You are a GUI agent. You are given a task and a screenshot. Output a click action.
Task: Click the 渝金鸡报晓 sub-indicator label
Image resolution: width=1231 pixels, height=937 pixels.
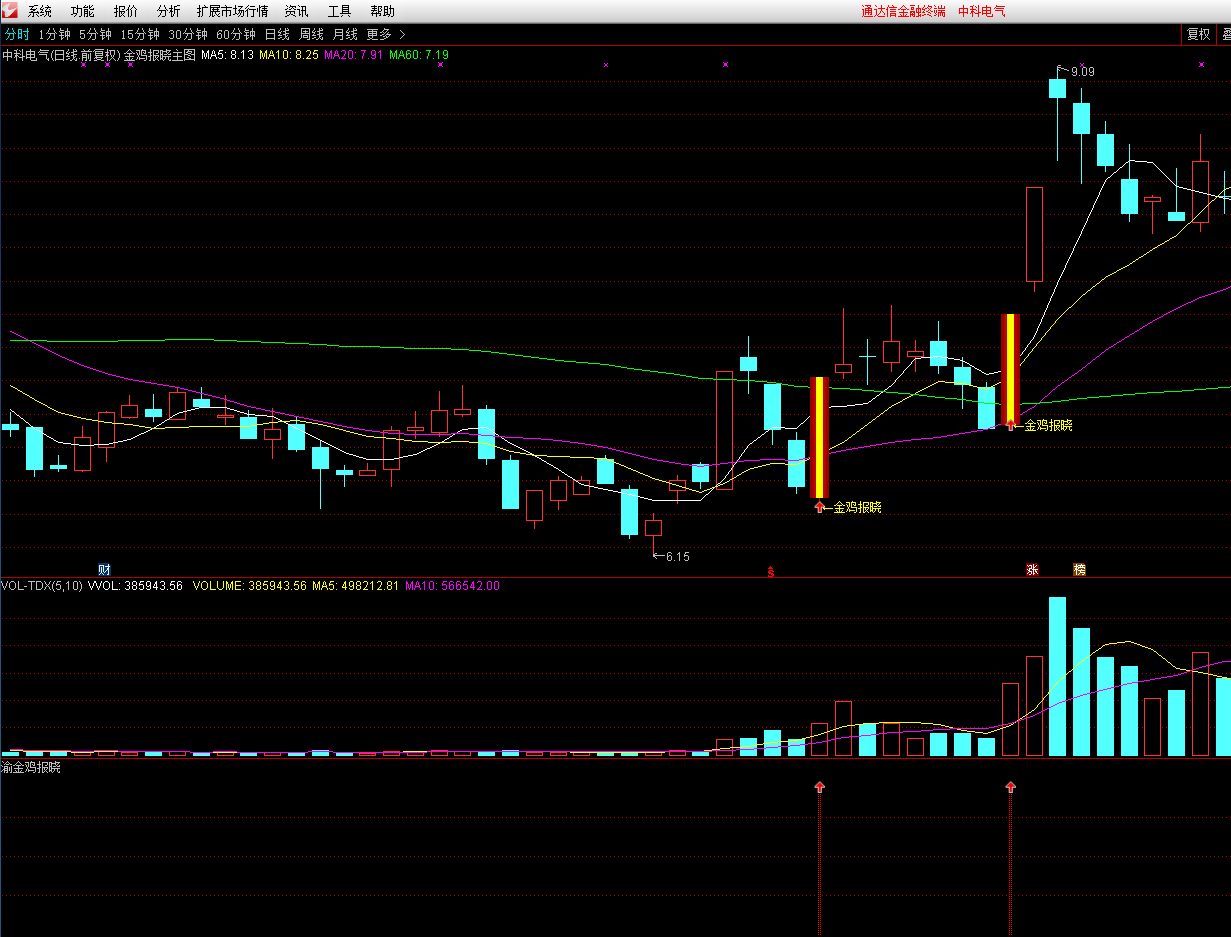coord(31,768)
